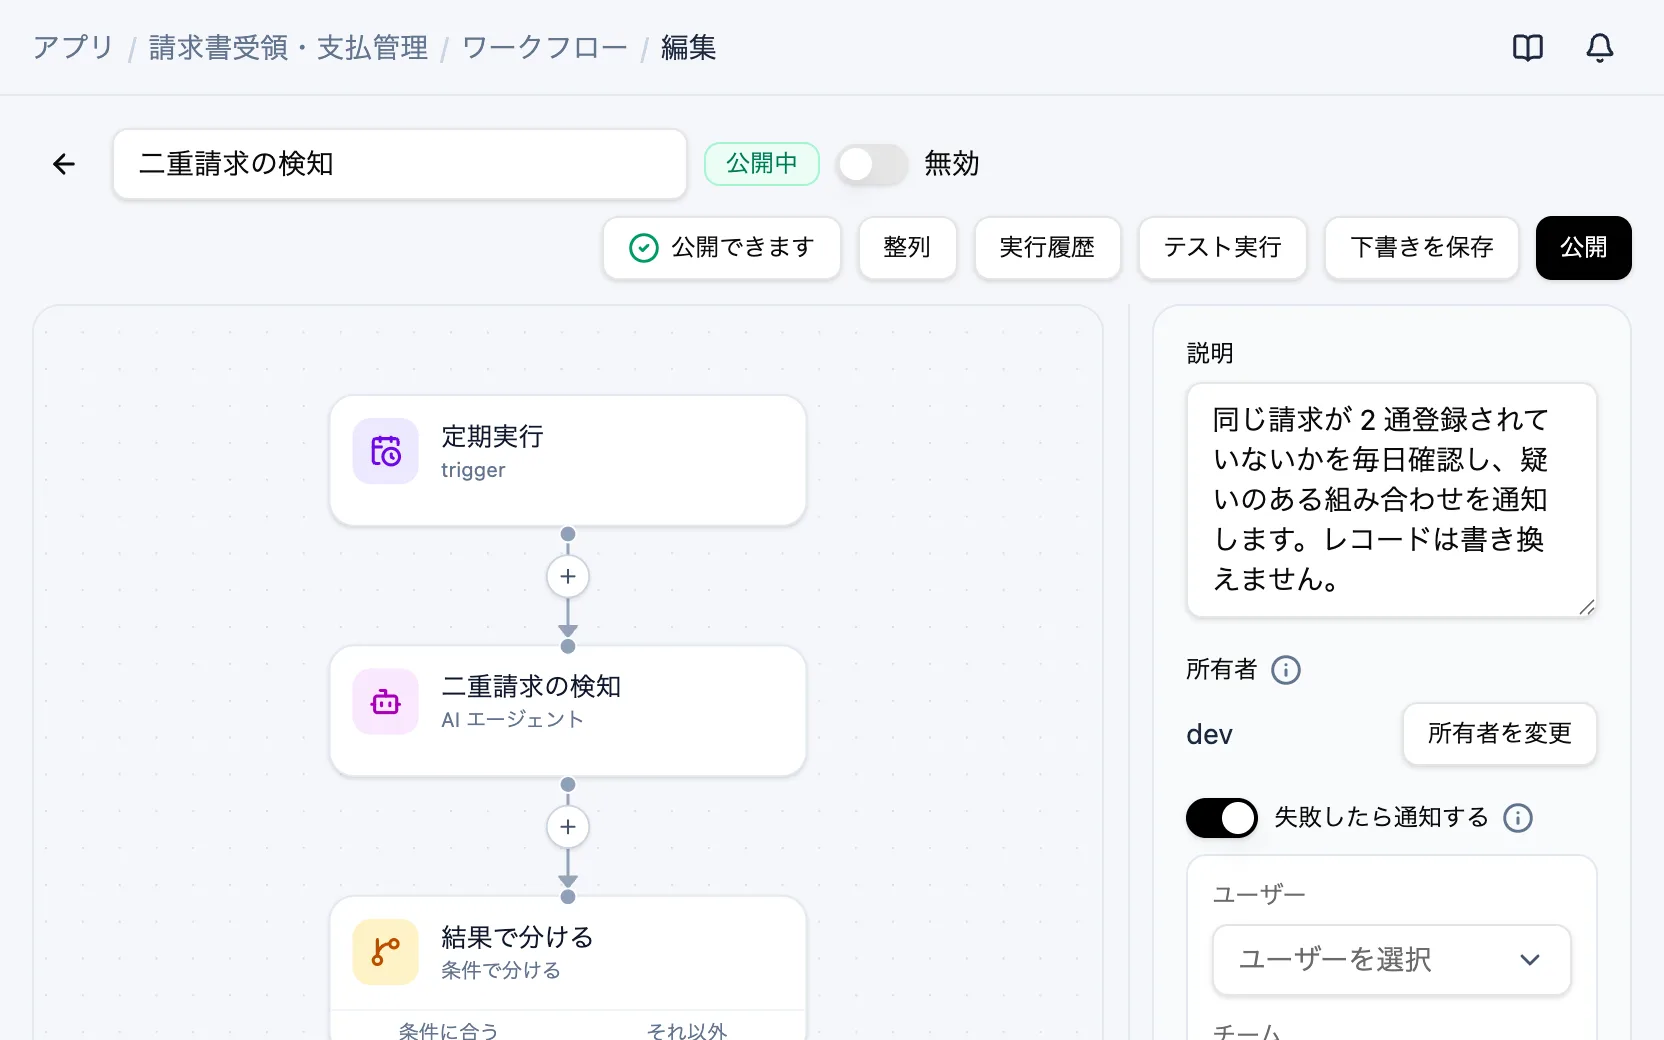The height and width of the screenshot is (1040, 1664).
Task: Go to ワークフロー breadcrumb
Action: pos(545,47)
